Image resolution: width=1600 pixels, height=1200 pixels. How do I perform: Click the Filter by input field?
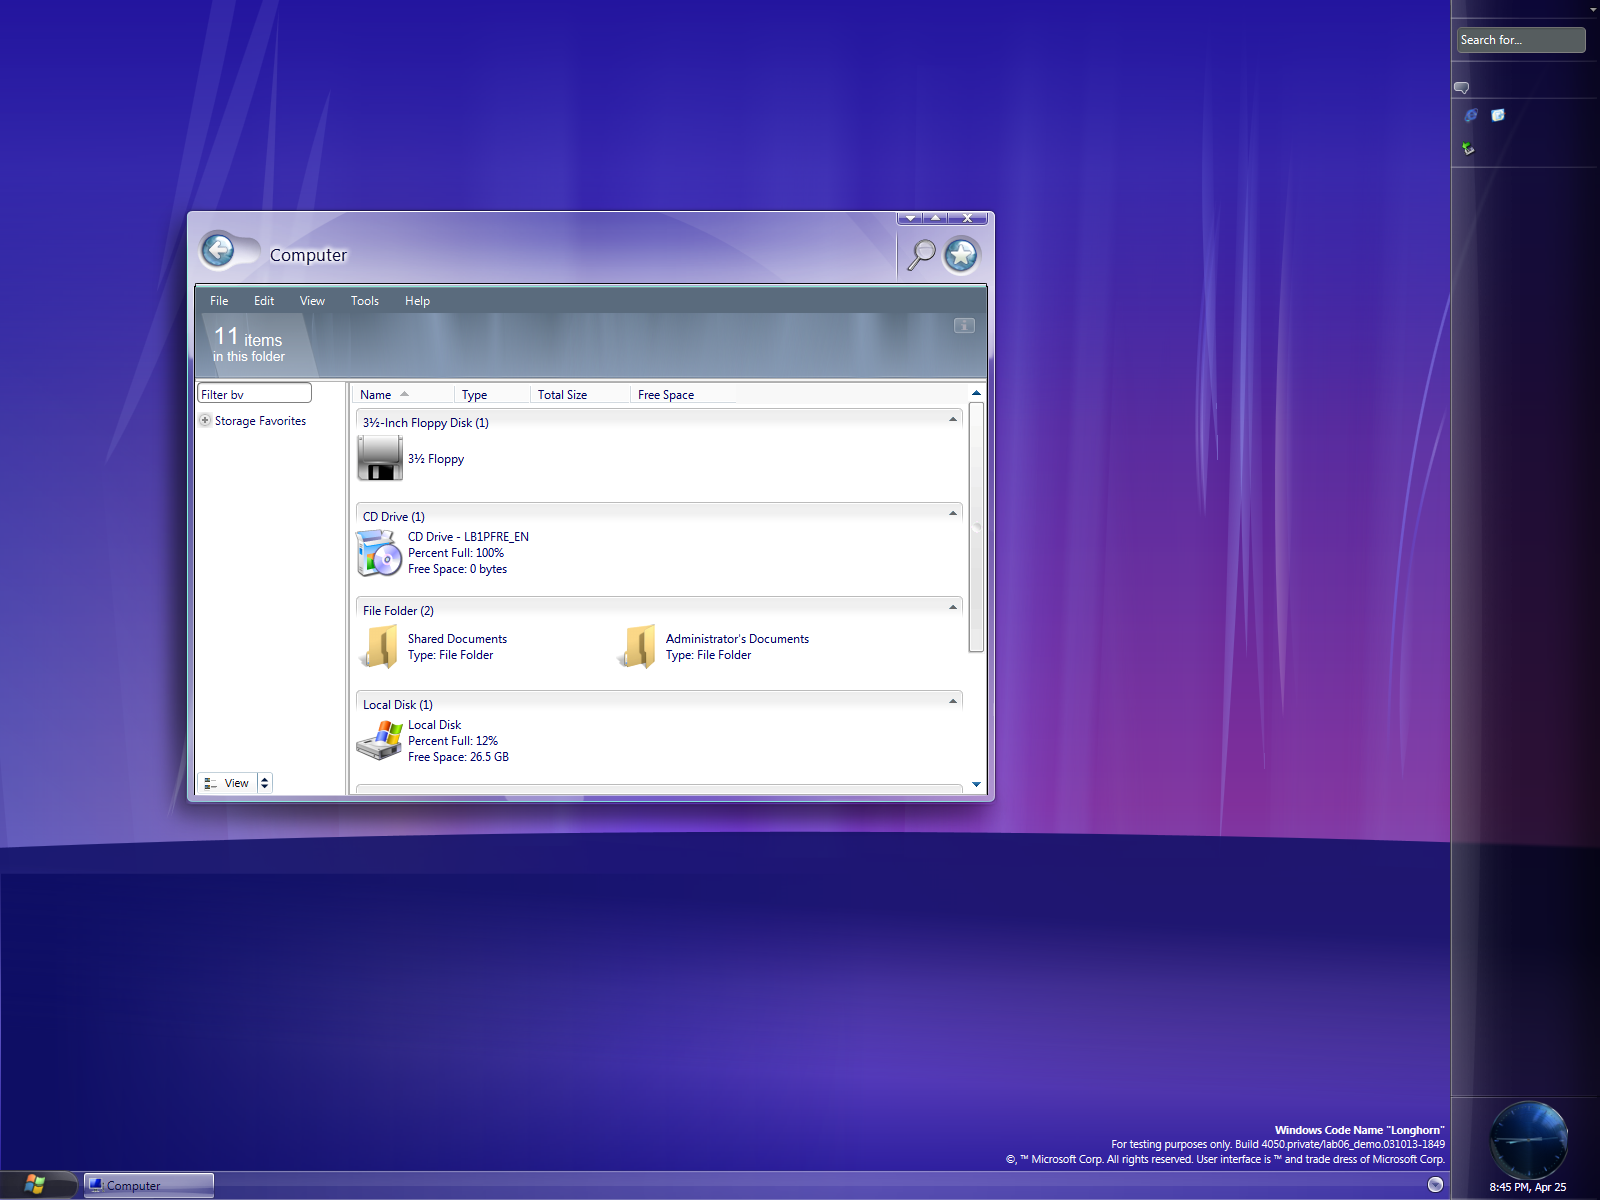[255, 394]
